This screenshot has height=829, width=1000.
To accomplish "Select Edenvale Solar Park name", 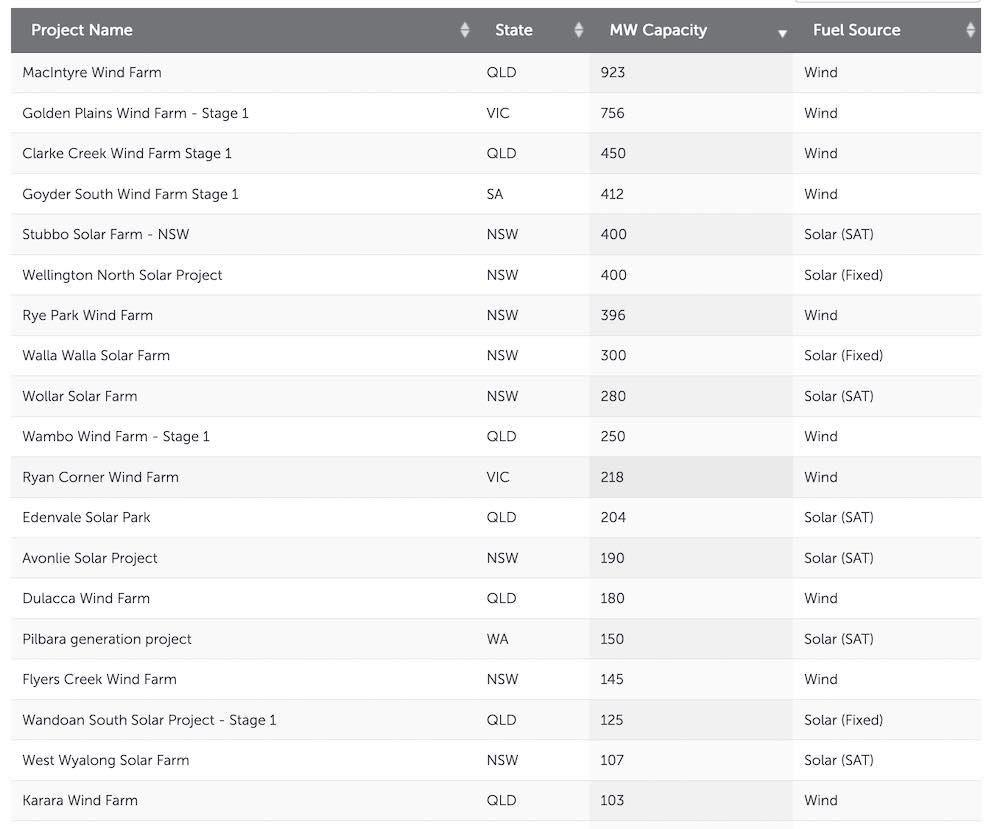I will click(86, 518).
